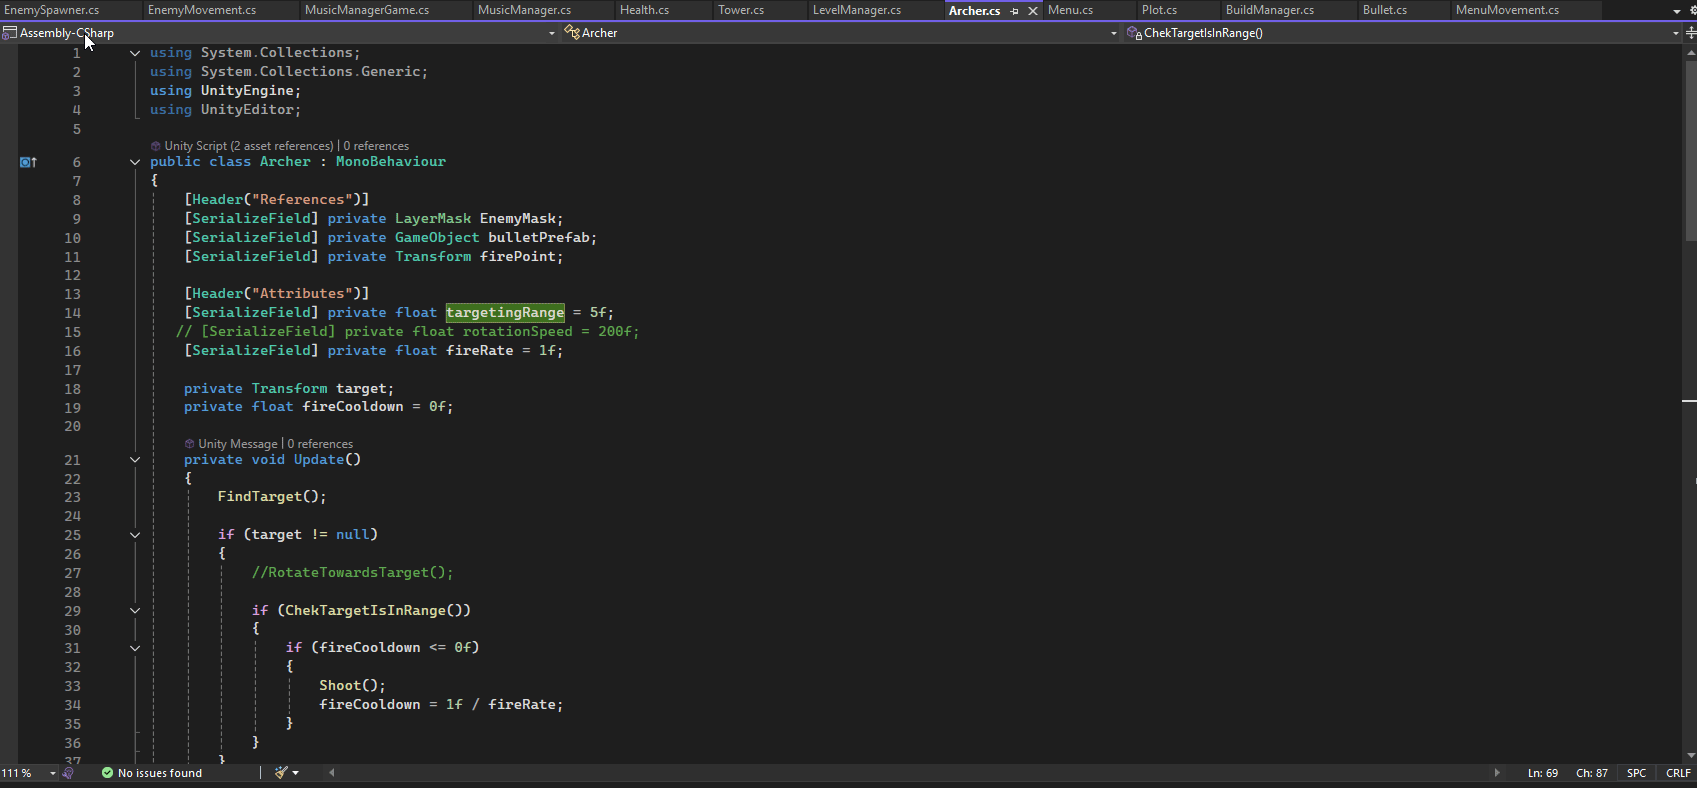Close the Archer.cs tab

(1033, 11)
